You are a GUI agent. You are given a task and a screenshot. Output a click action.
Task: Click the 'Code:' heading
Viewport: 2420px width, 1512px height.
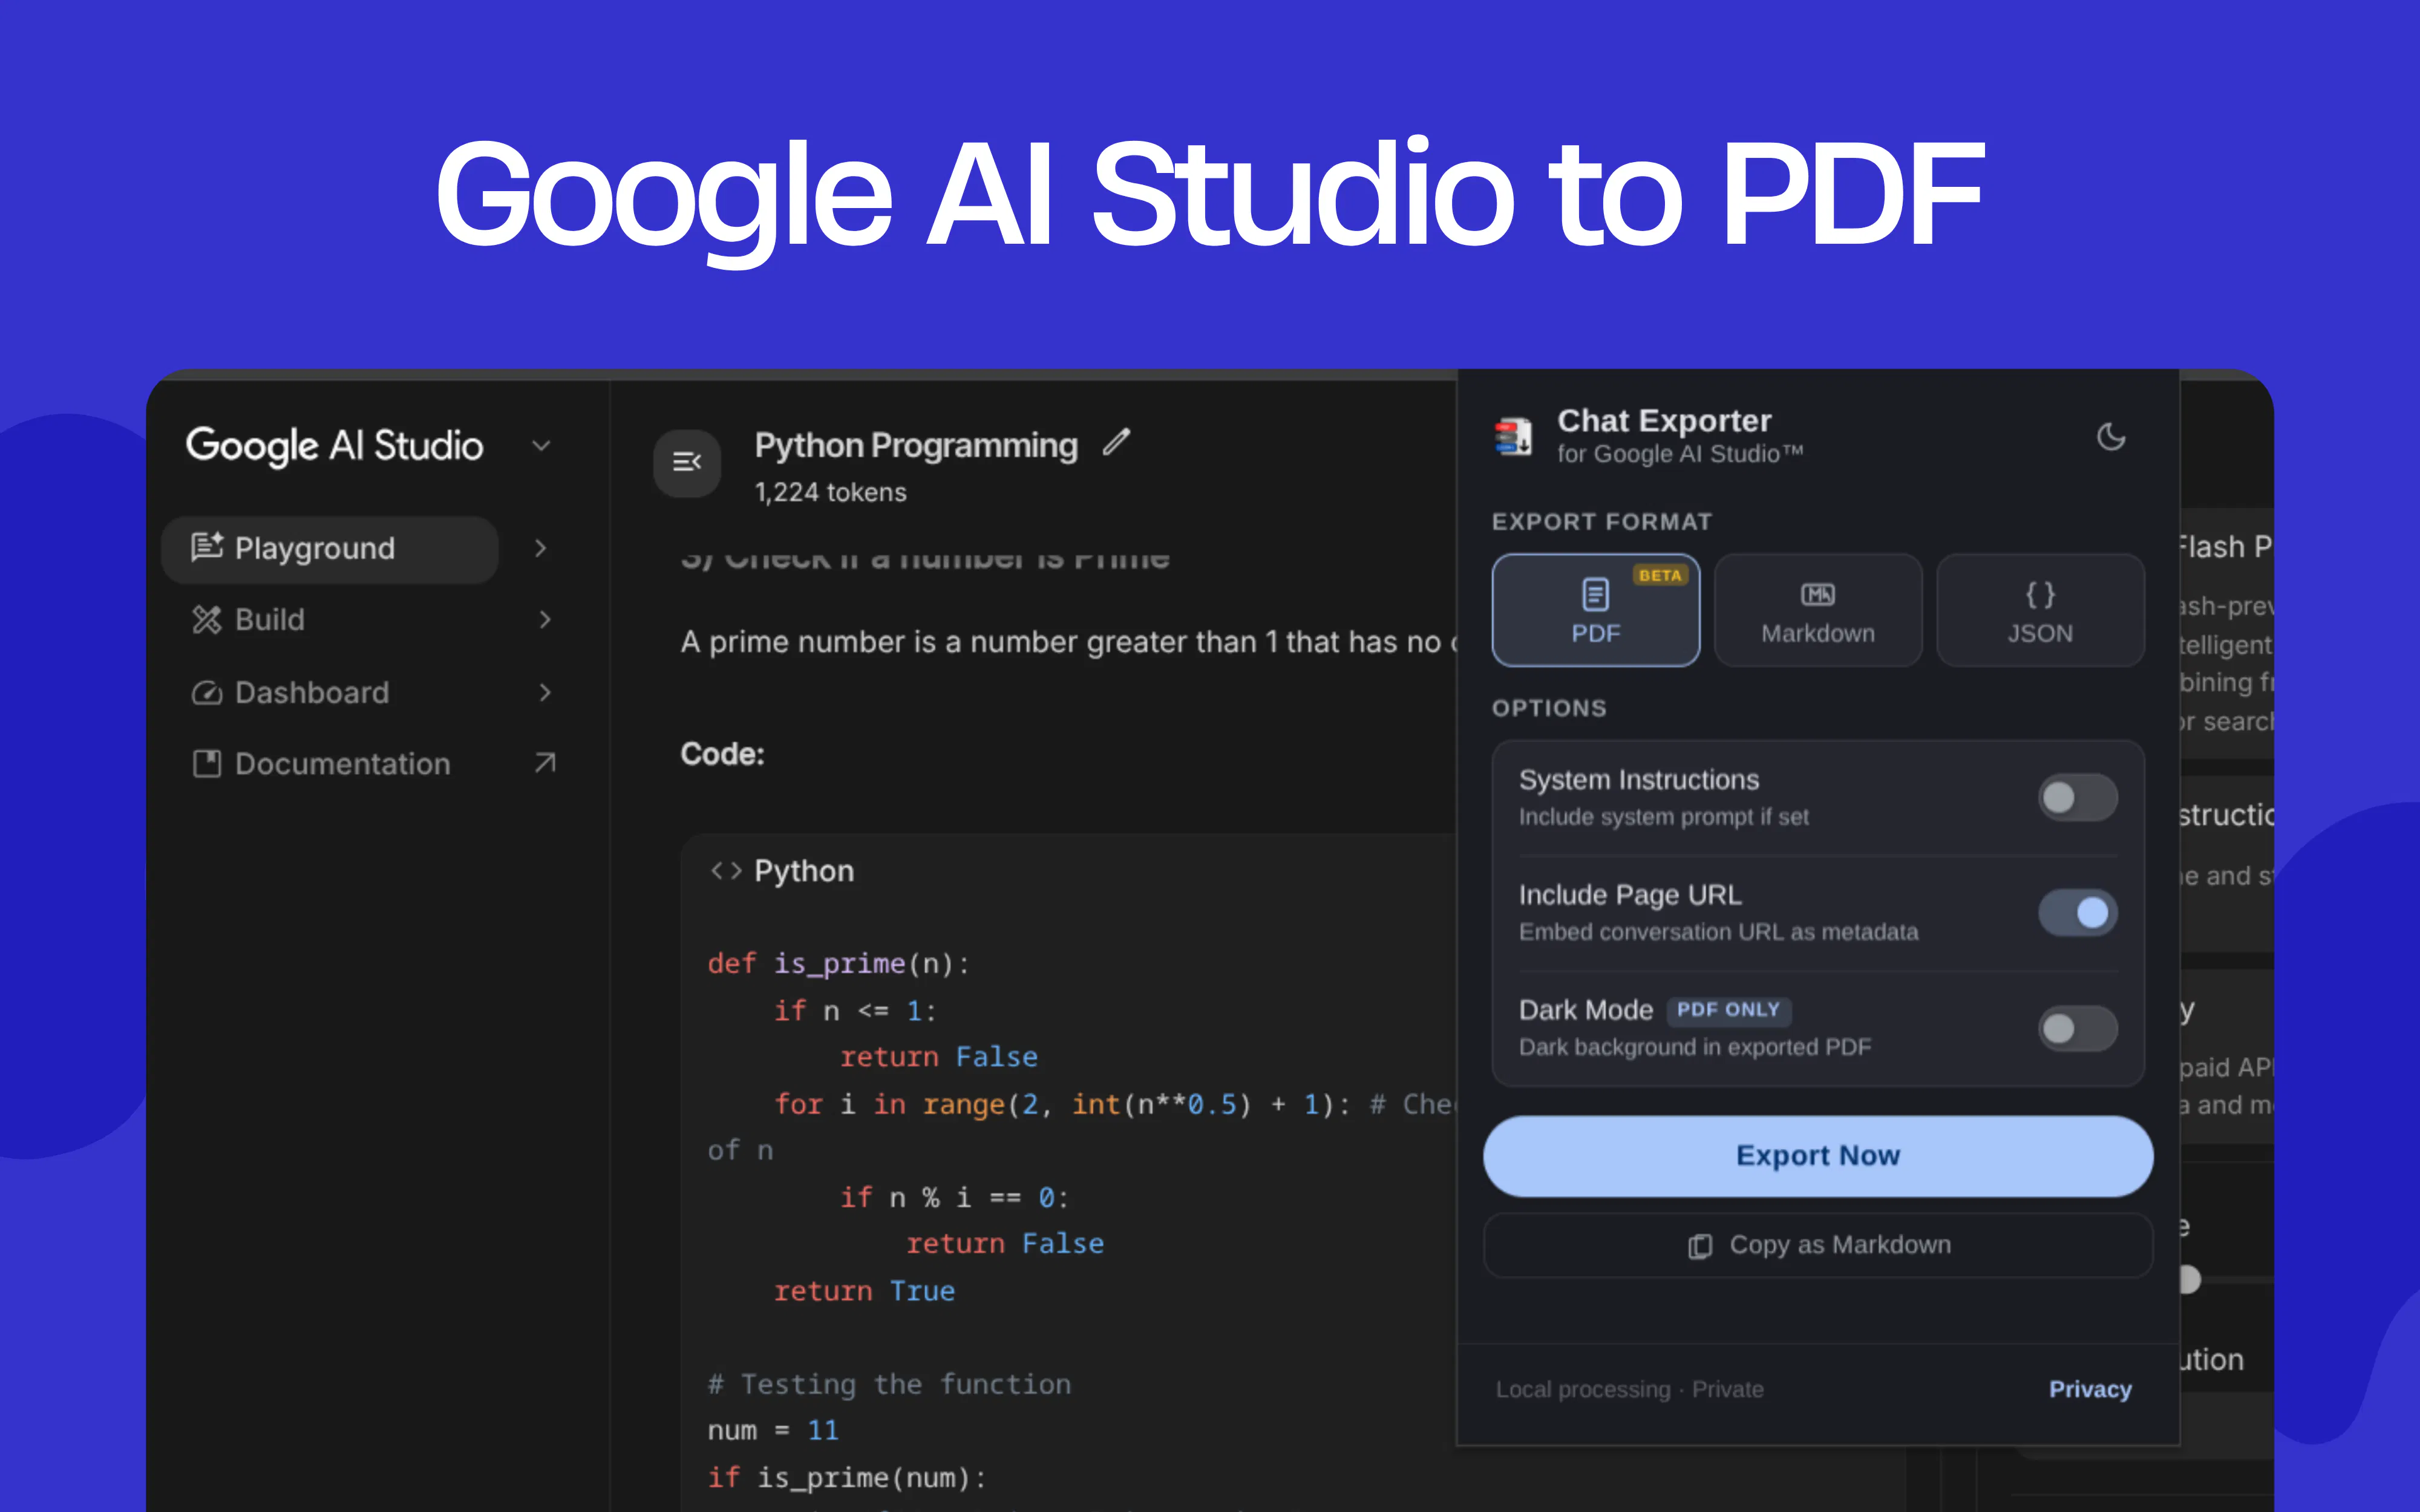click(x=722, y=754)
